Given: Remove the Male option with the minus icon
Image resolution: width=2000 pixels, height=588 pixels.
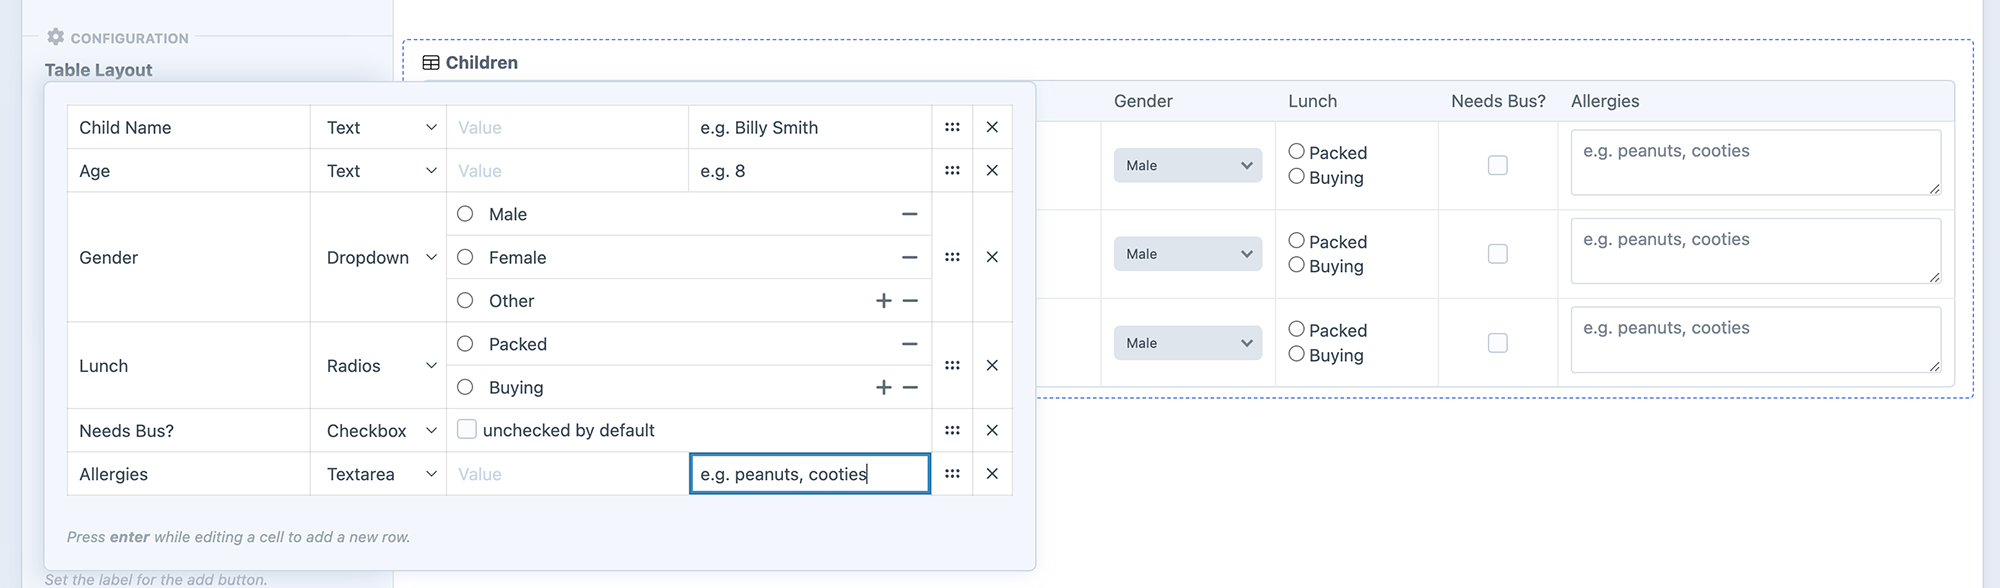Looking at the screenshot, I should (x=910, y=214).
